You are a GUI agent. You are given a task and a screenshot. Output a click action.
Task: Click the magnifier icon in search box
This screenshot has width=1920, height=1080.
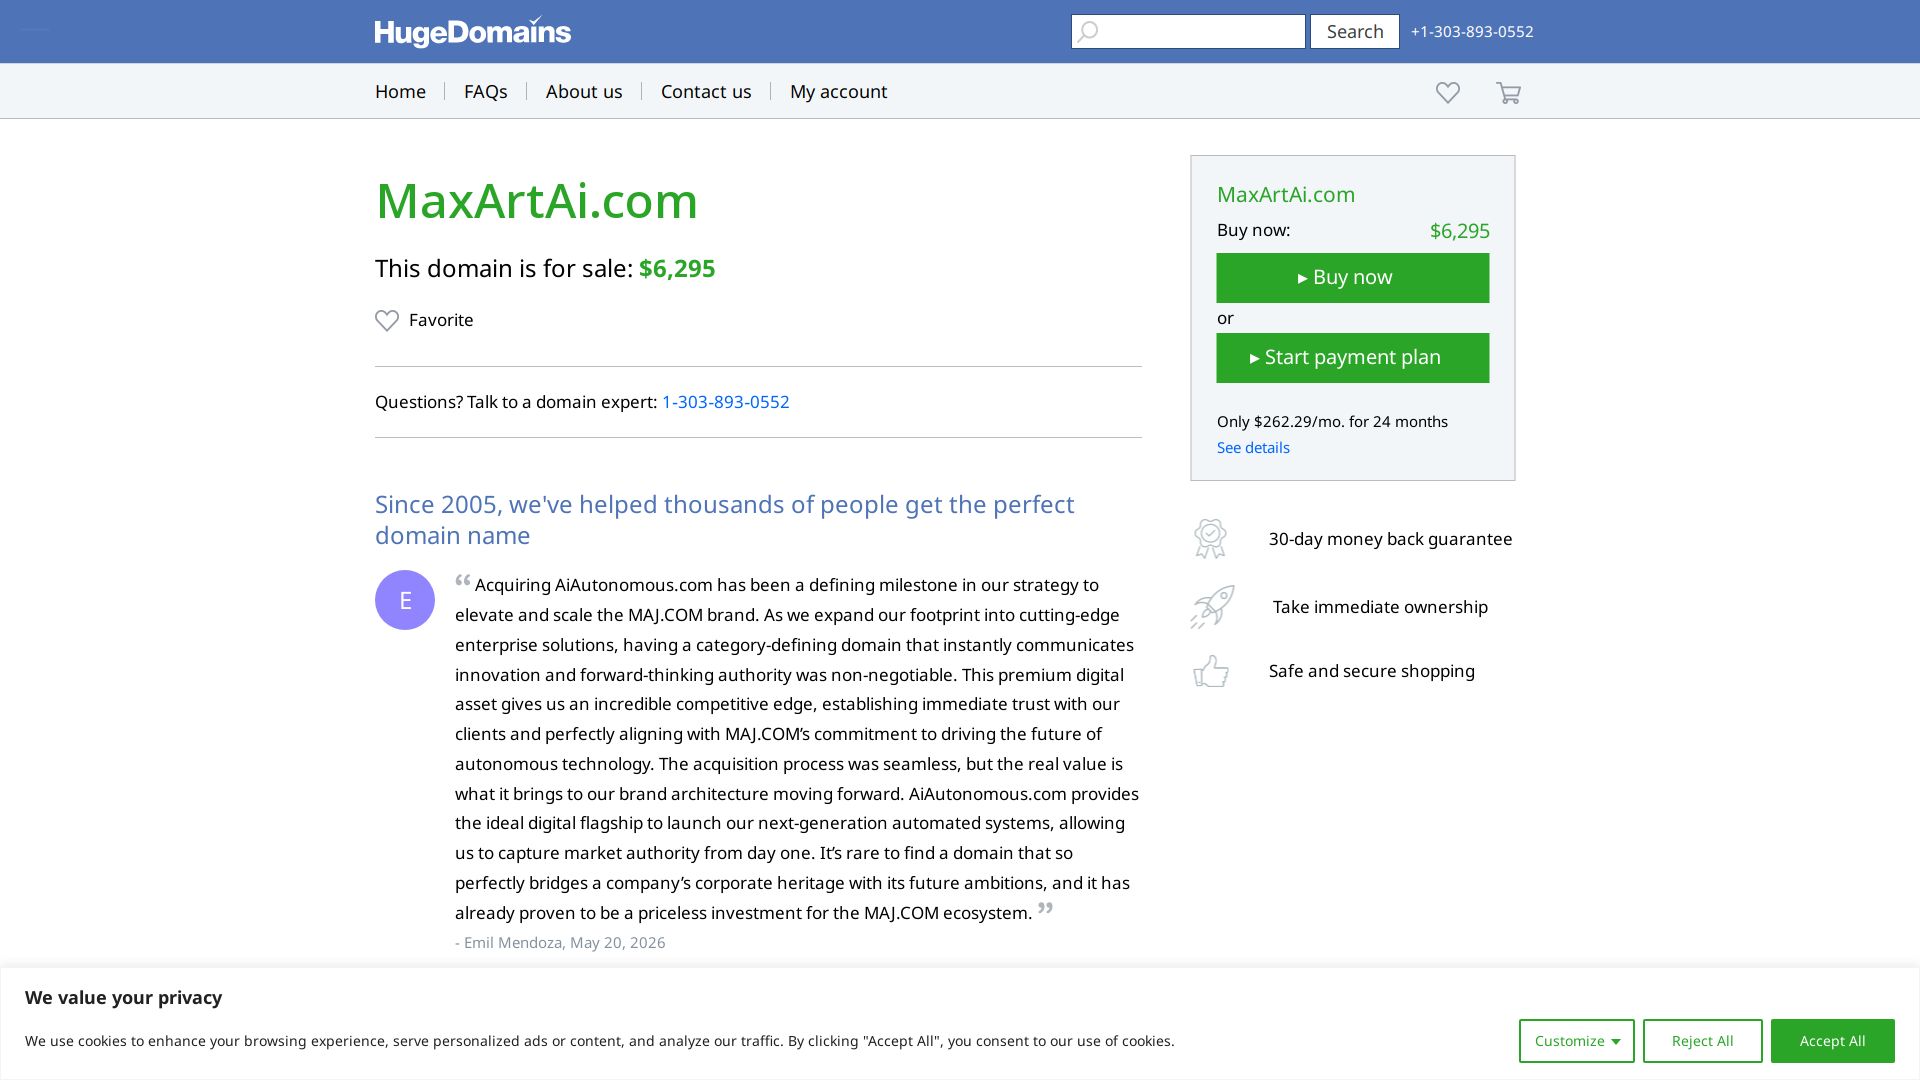pos(1088,32)
